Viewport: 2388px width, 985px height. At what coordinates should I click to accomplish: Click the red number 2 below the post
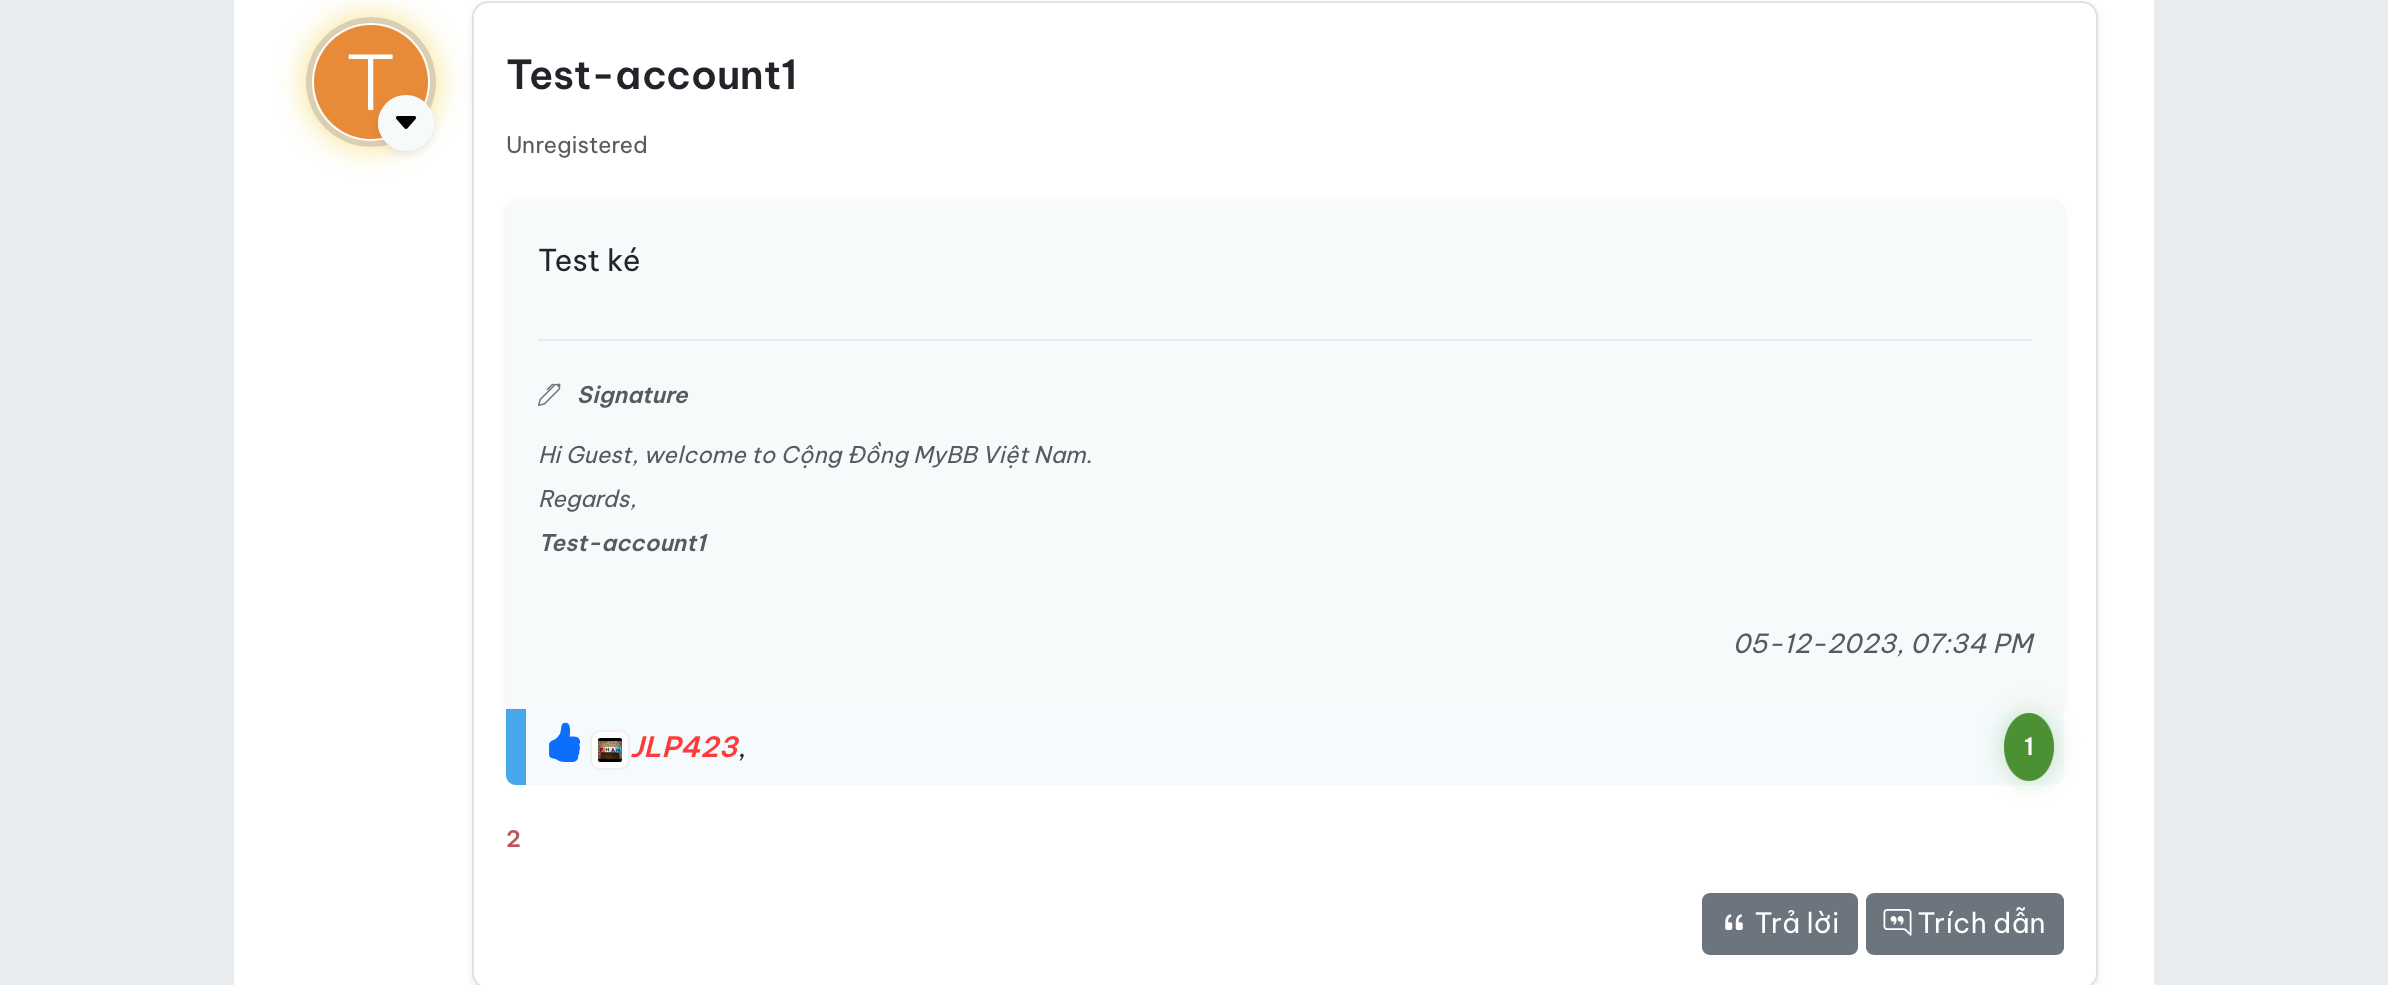(513, 839)
